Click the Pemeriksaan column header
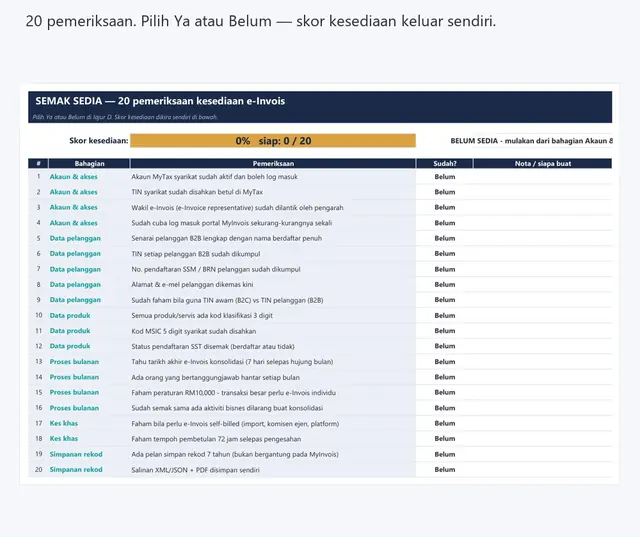 (x=273, y=164)
